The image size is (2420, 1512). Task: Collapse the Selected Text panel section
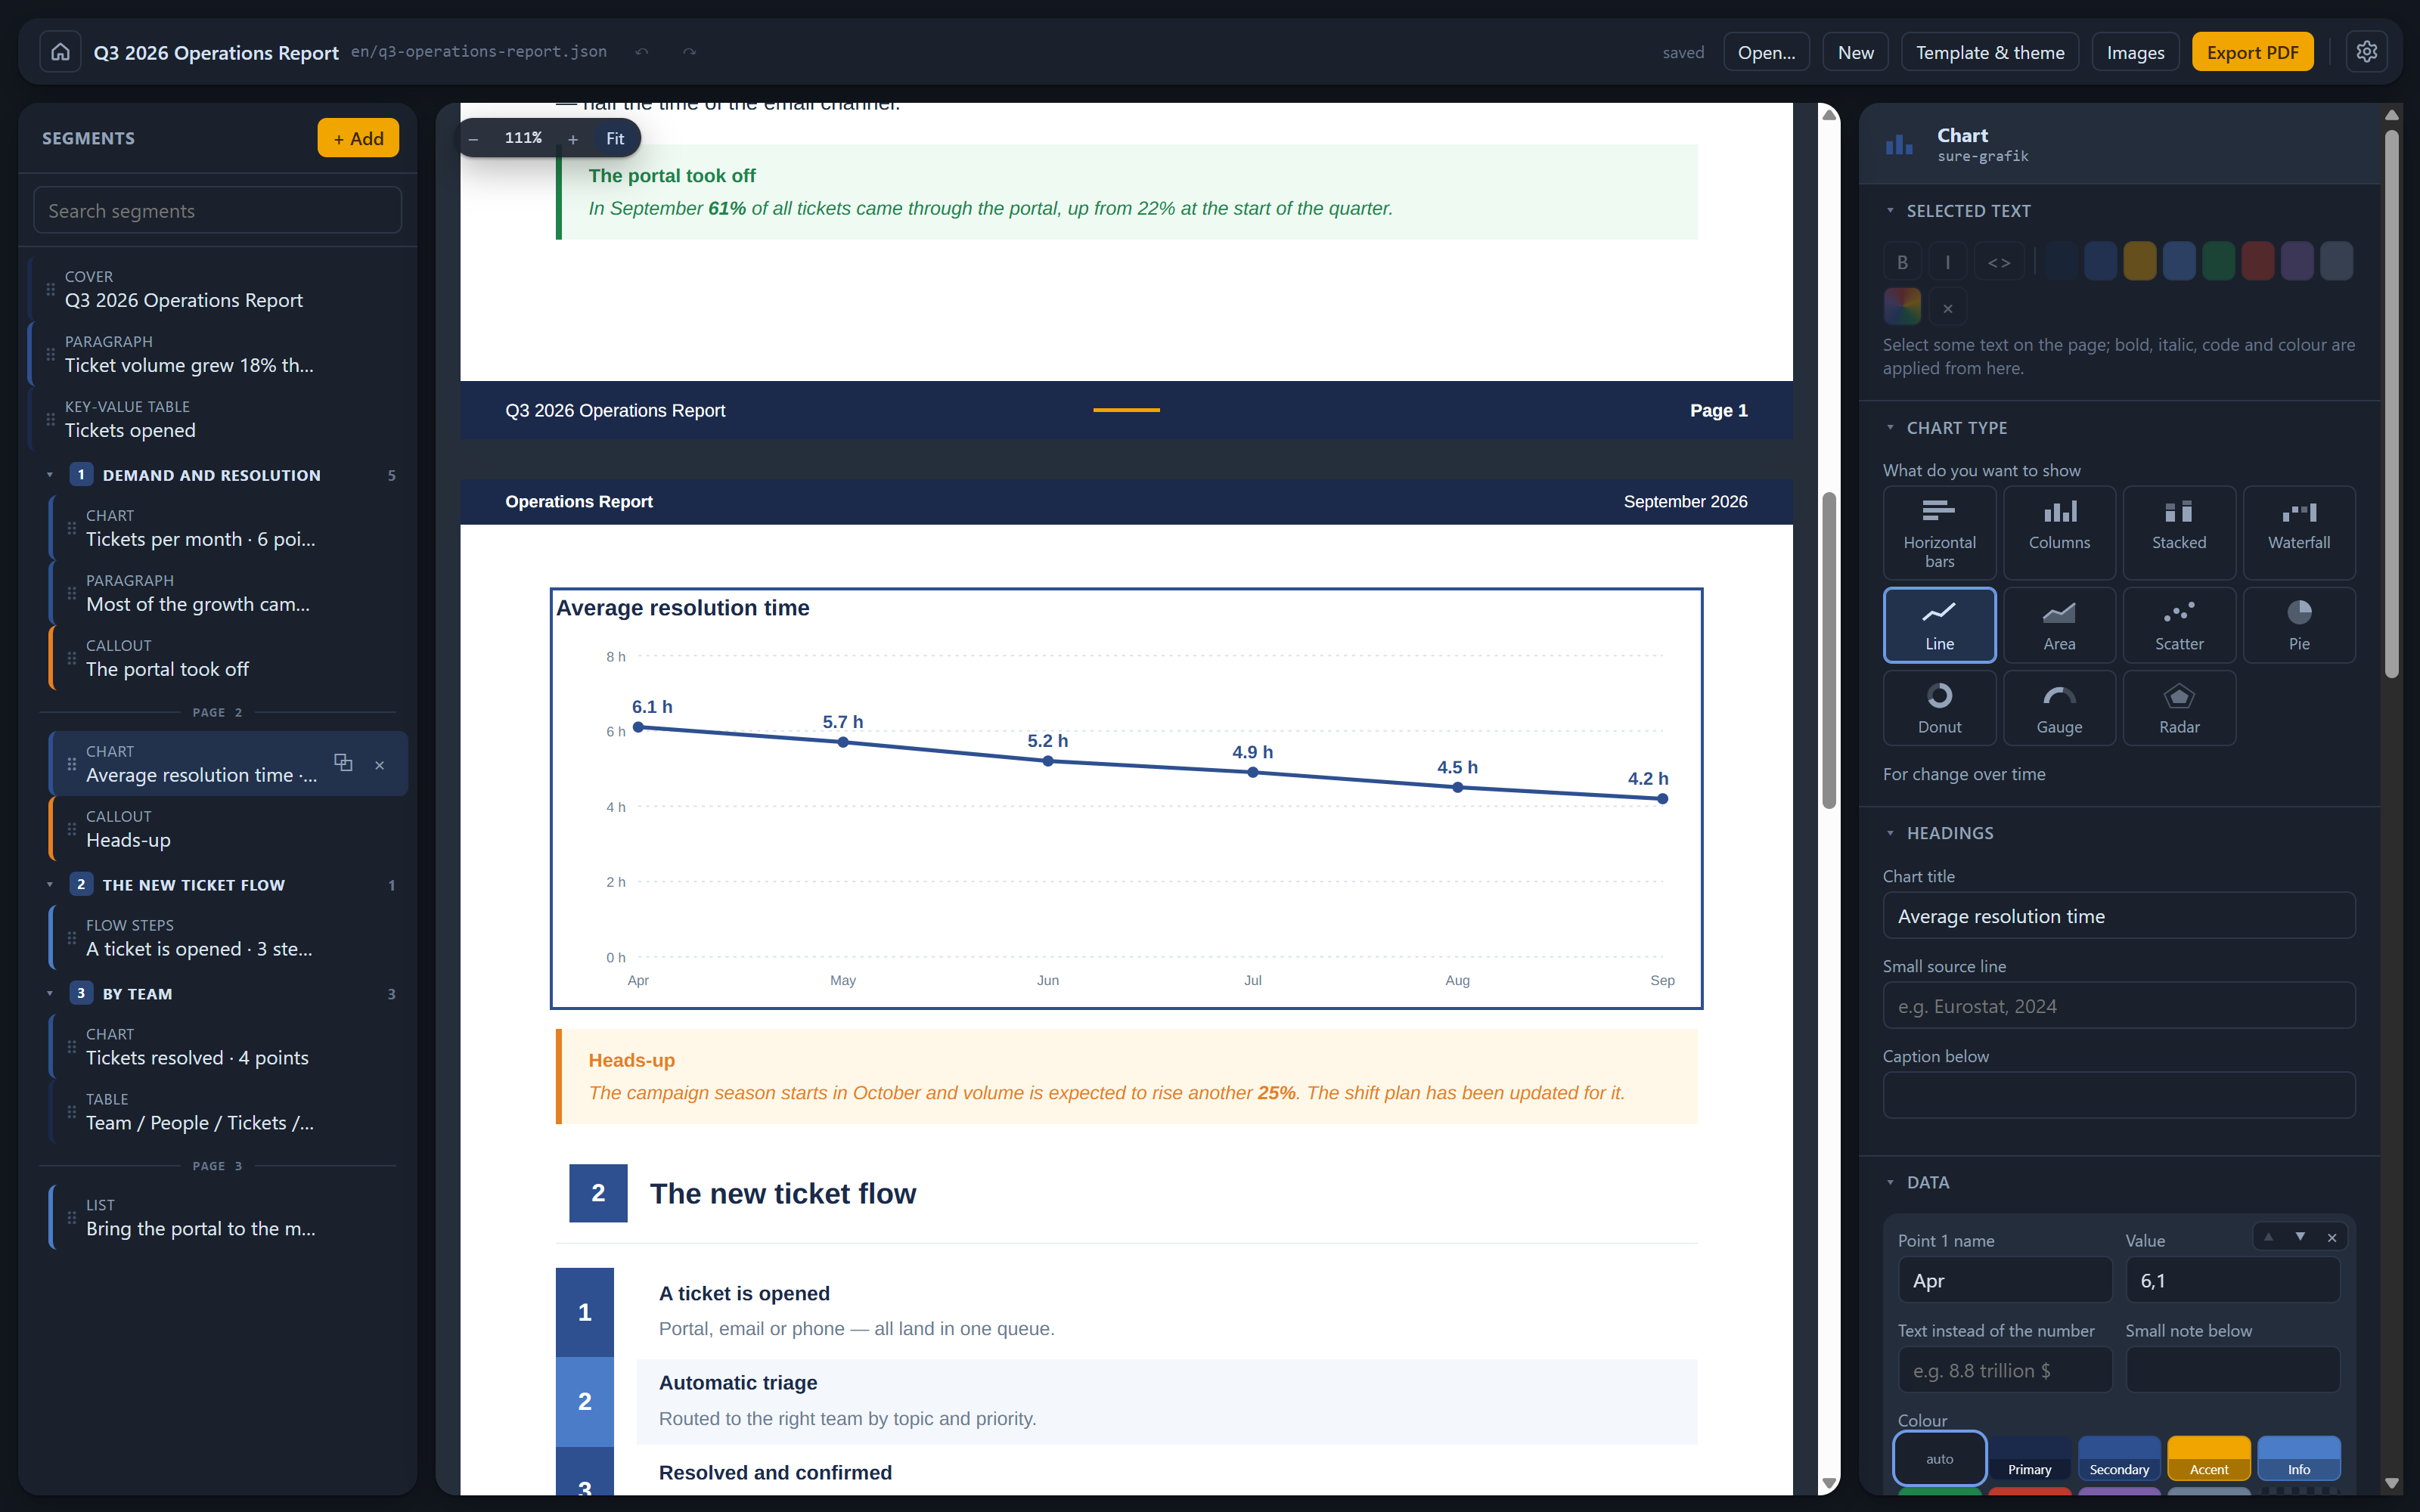tap(1890, 211)
